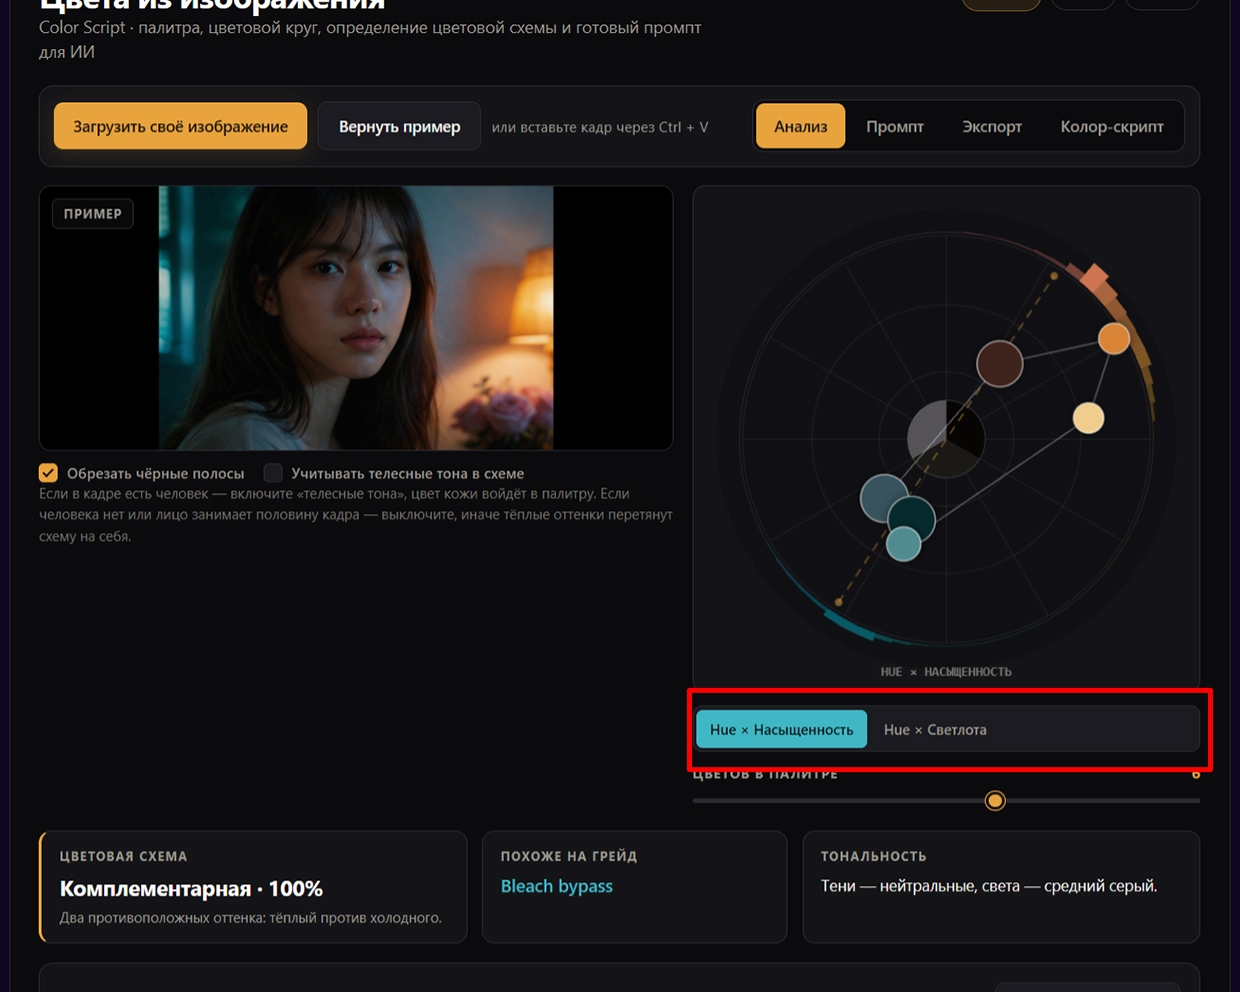Click the example portrait image preview
1240x992 pixels.
coord(356,318)
